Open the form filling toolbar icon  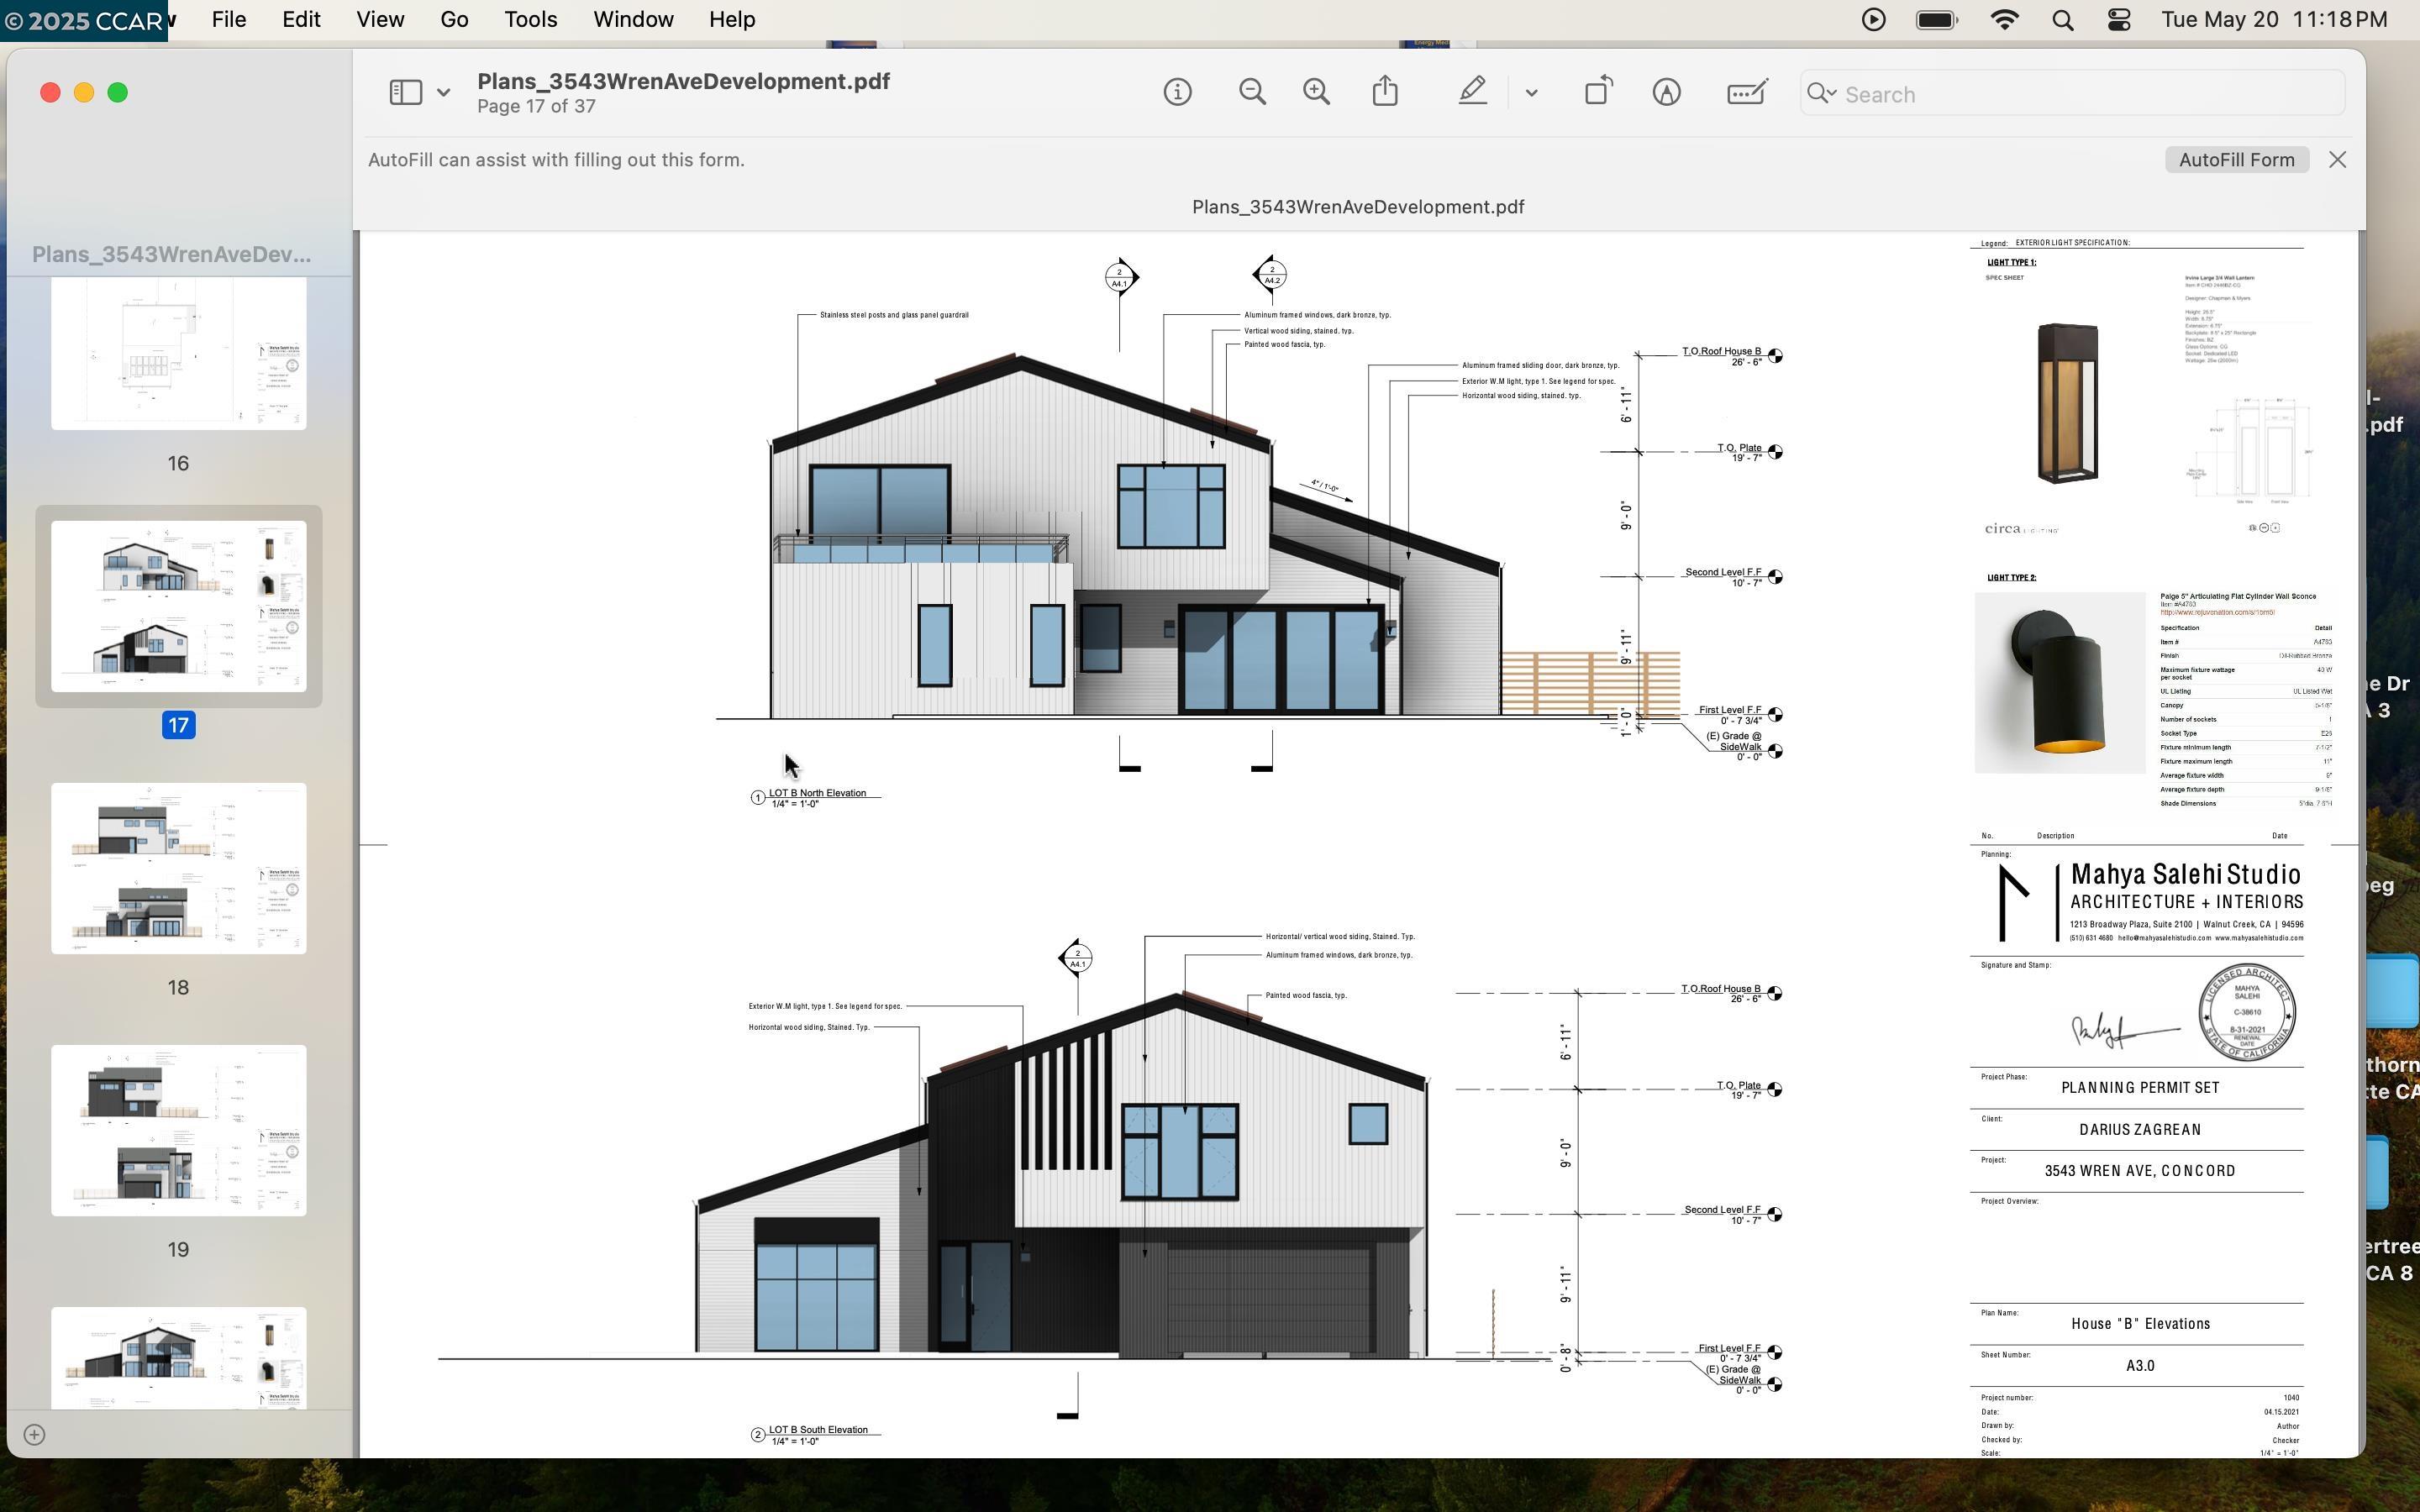click(x=1746, y=93)
